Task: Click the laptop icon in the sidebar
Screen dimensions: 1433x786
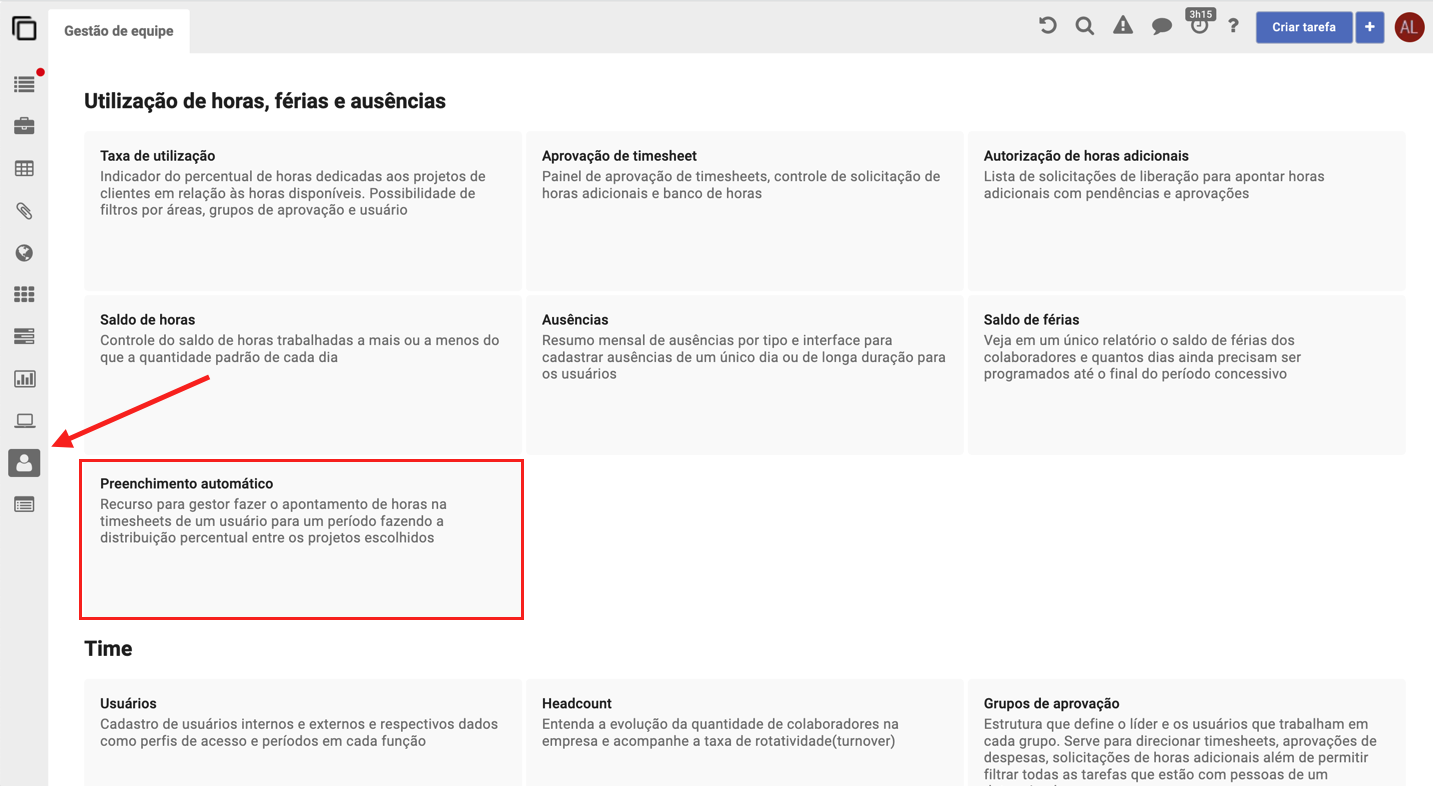Action: click(x=24, y=421)
